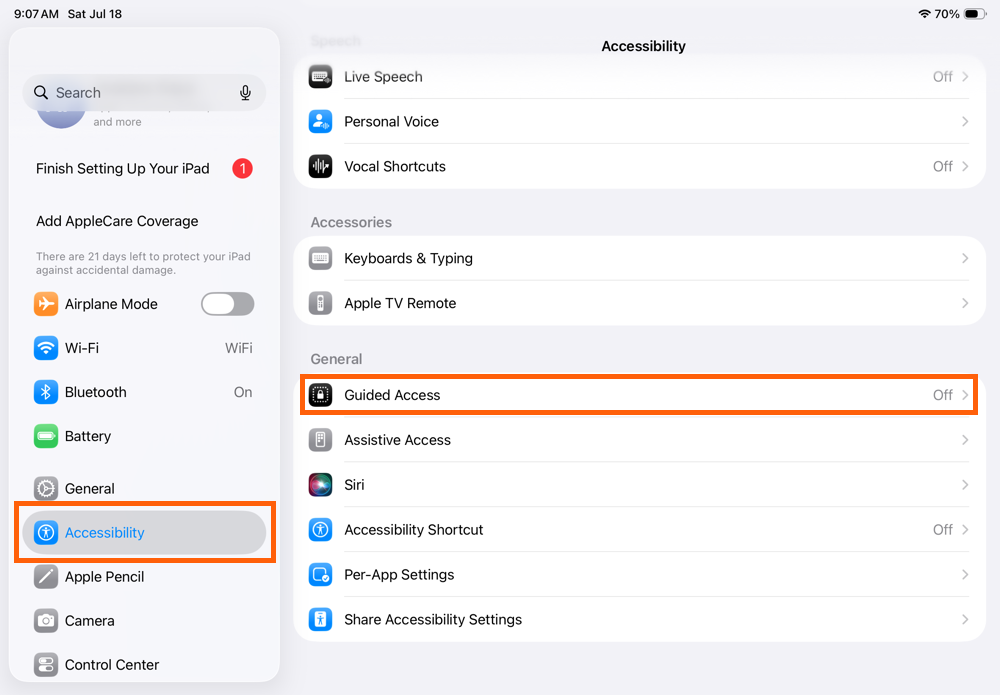This screenshot has width=1000, height=695.
Task: Select Apple Pencil label in sidebar
Action: pyautogui.click(x=105, y=576)
